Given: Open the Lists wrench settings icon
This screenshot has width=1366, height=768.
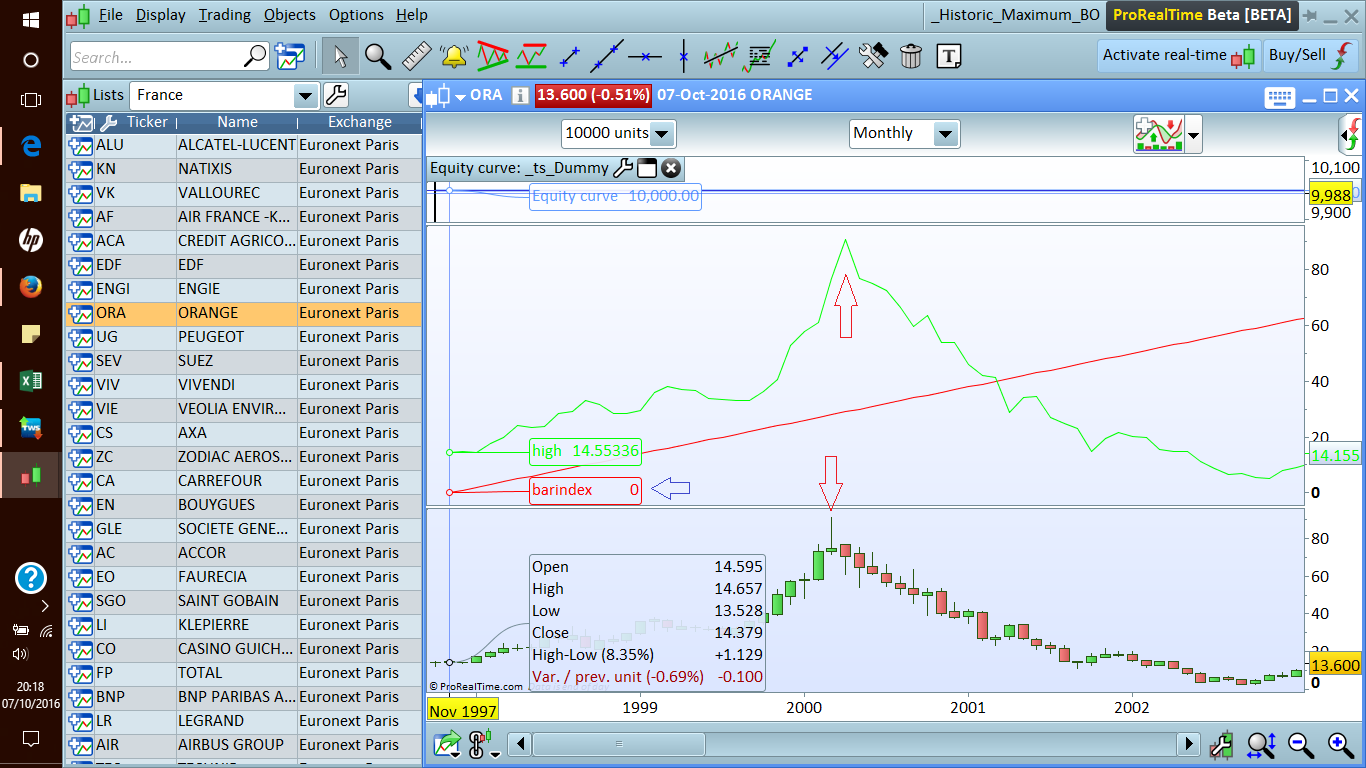Looking at the screenshot, I should [x=336, y=95].
